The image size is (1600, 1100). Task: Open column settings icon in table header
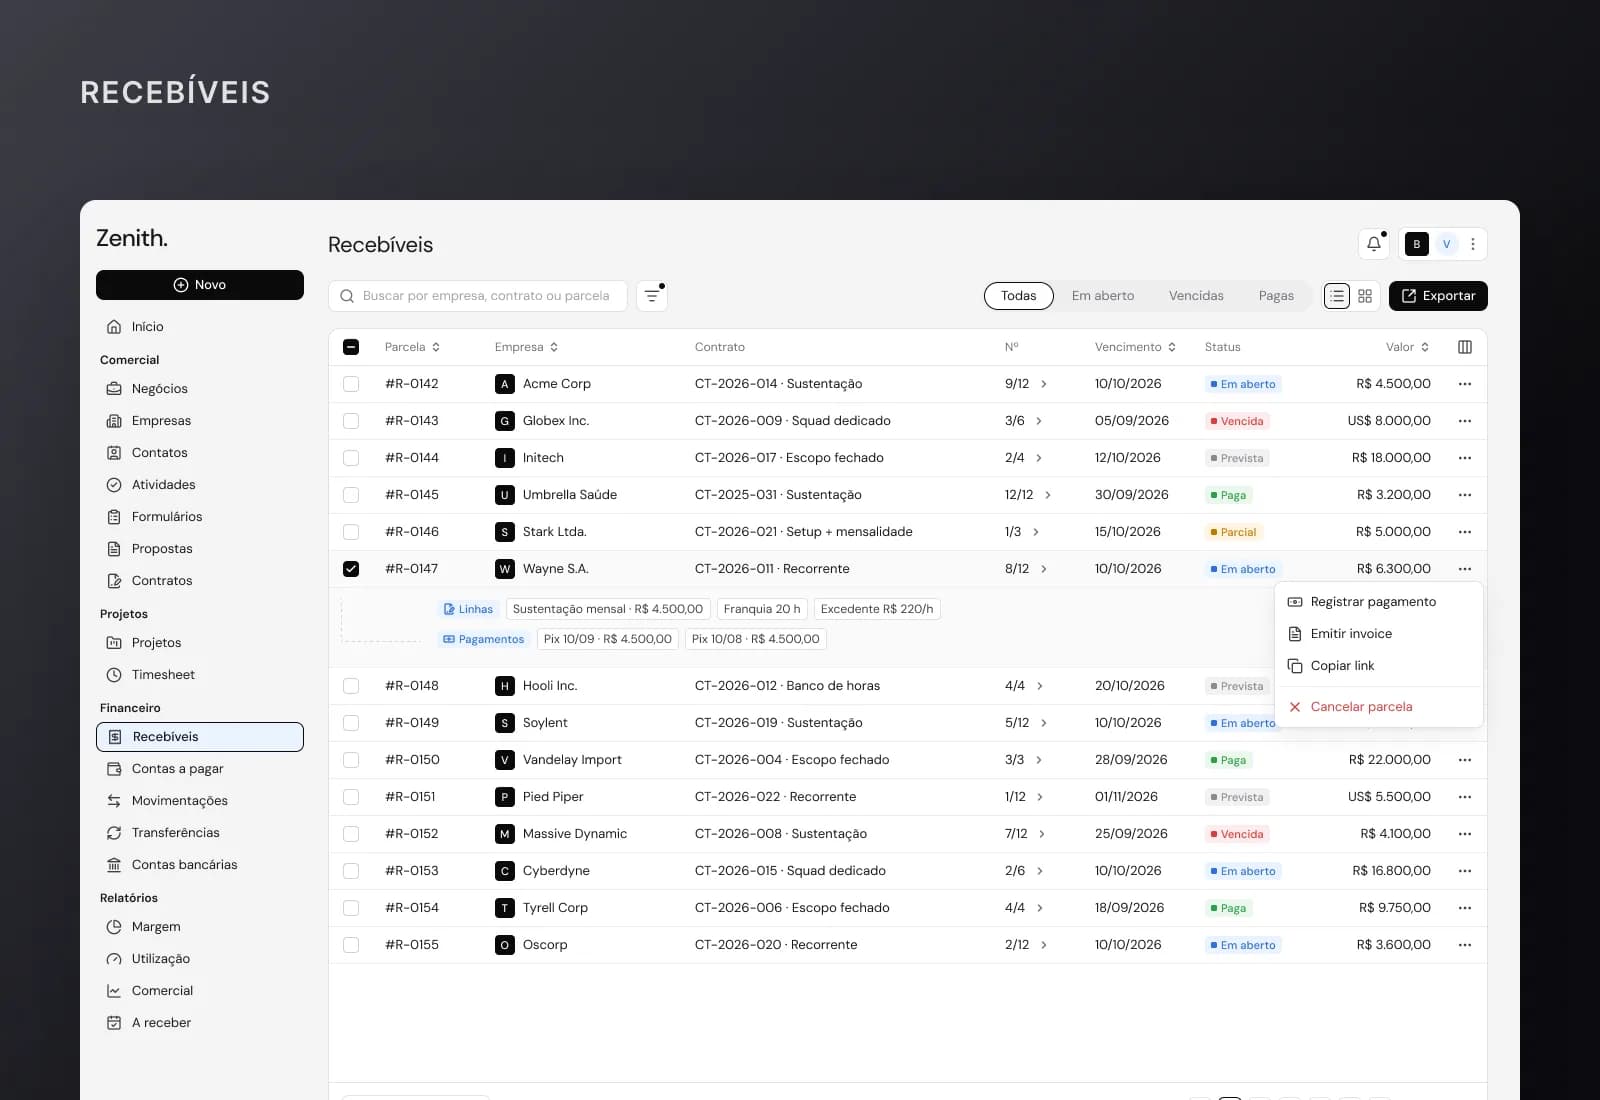1465,347
